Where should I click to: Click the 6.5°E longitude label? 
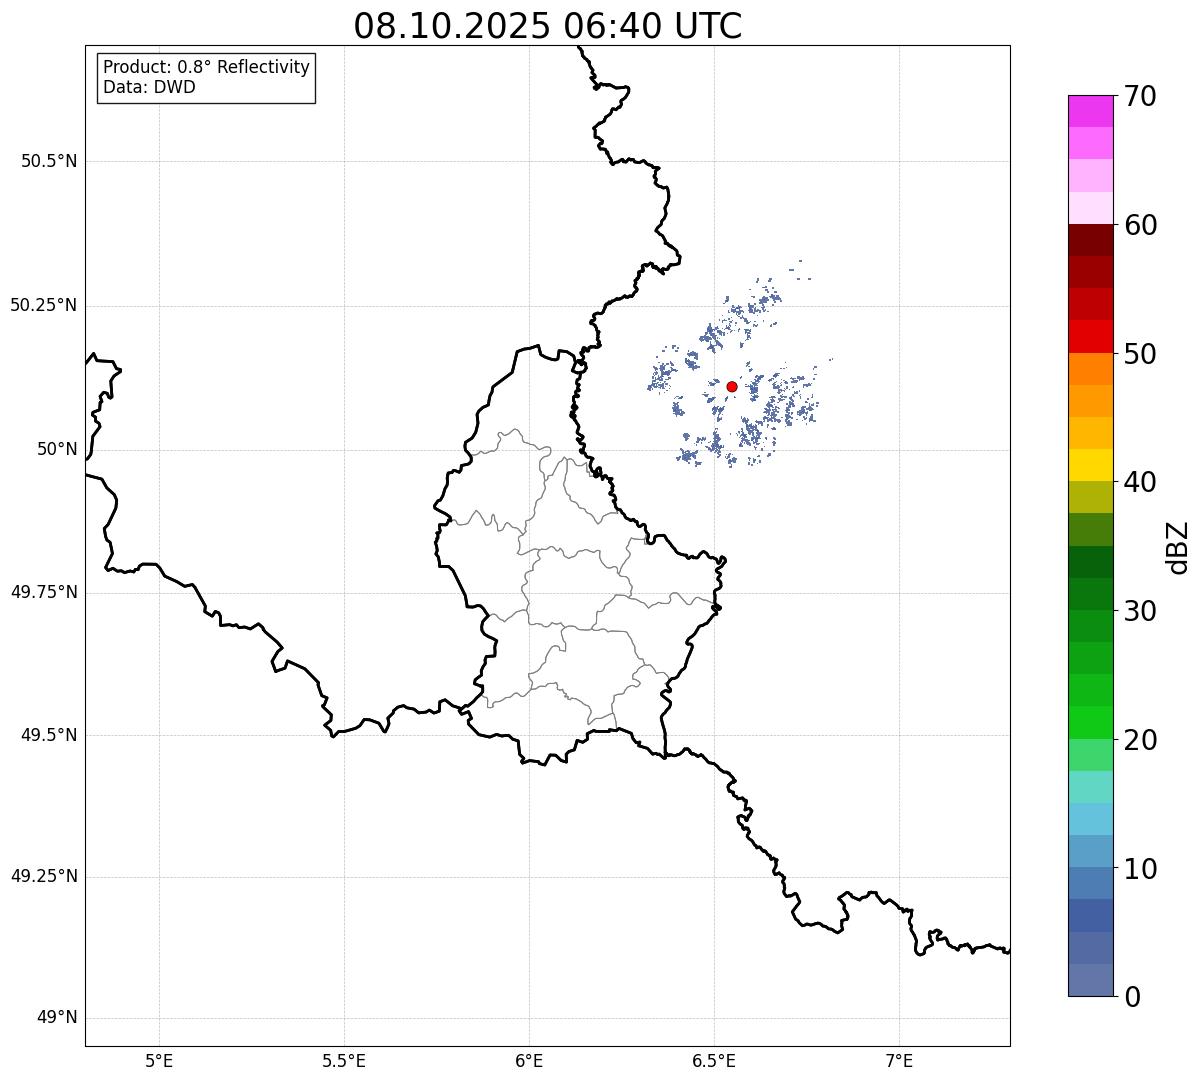714,1060
